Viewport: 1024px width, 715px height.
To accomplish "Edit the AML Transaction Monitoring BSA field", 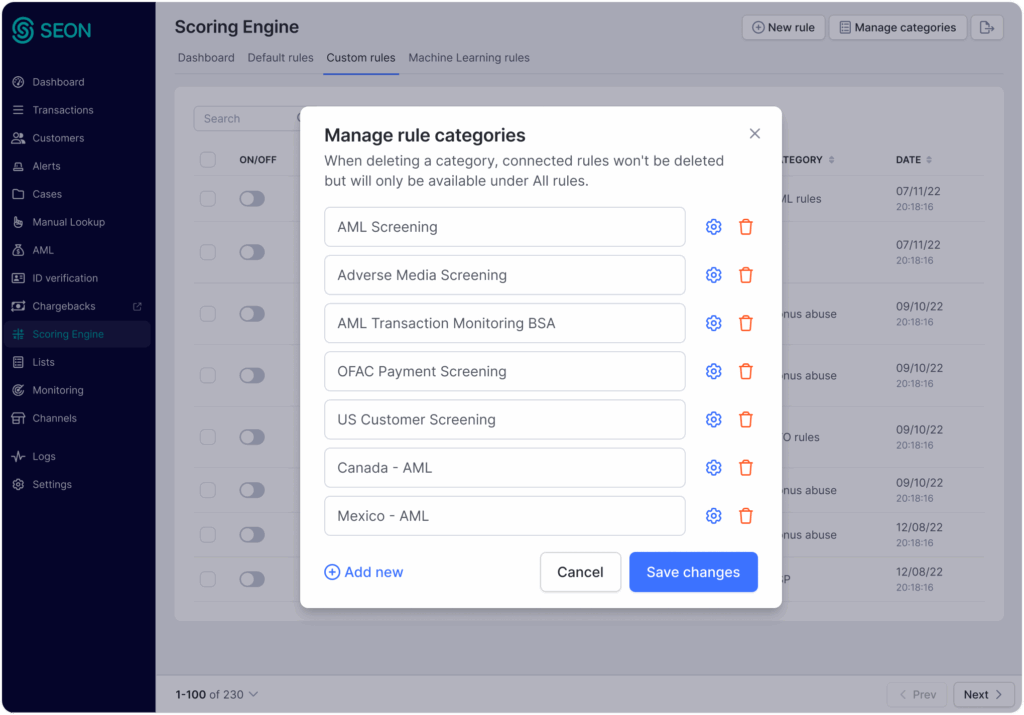I will point(504,323).
